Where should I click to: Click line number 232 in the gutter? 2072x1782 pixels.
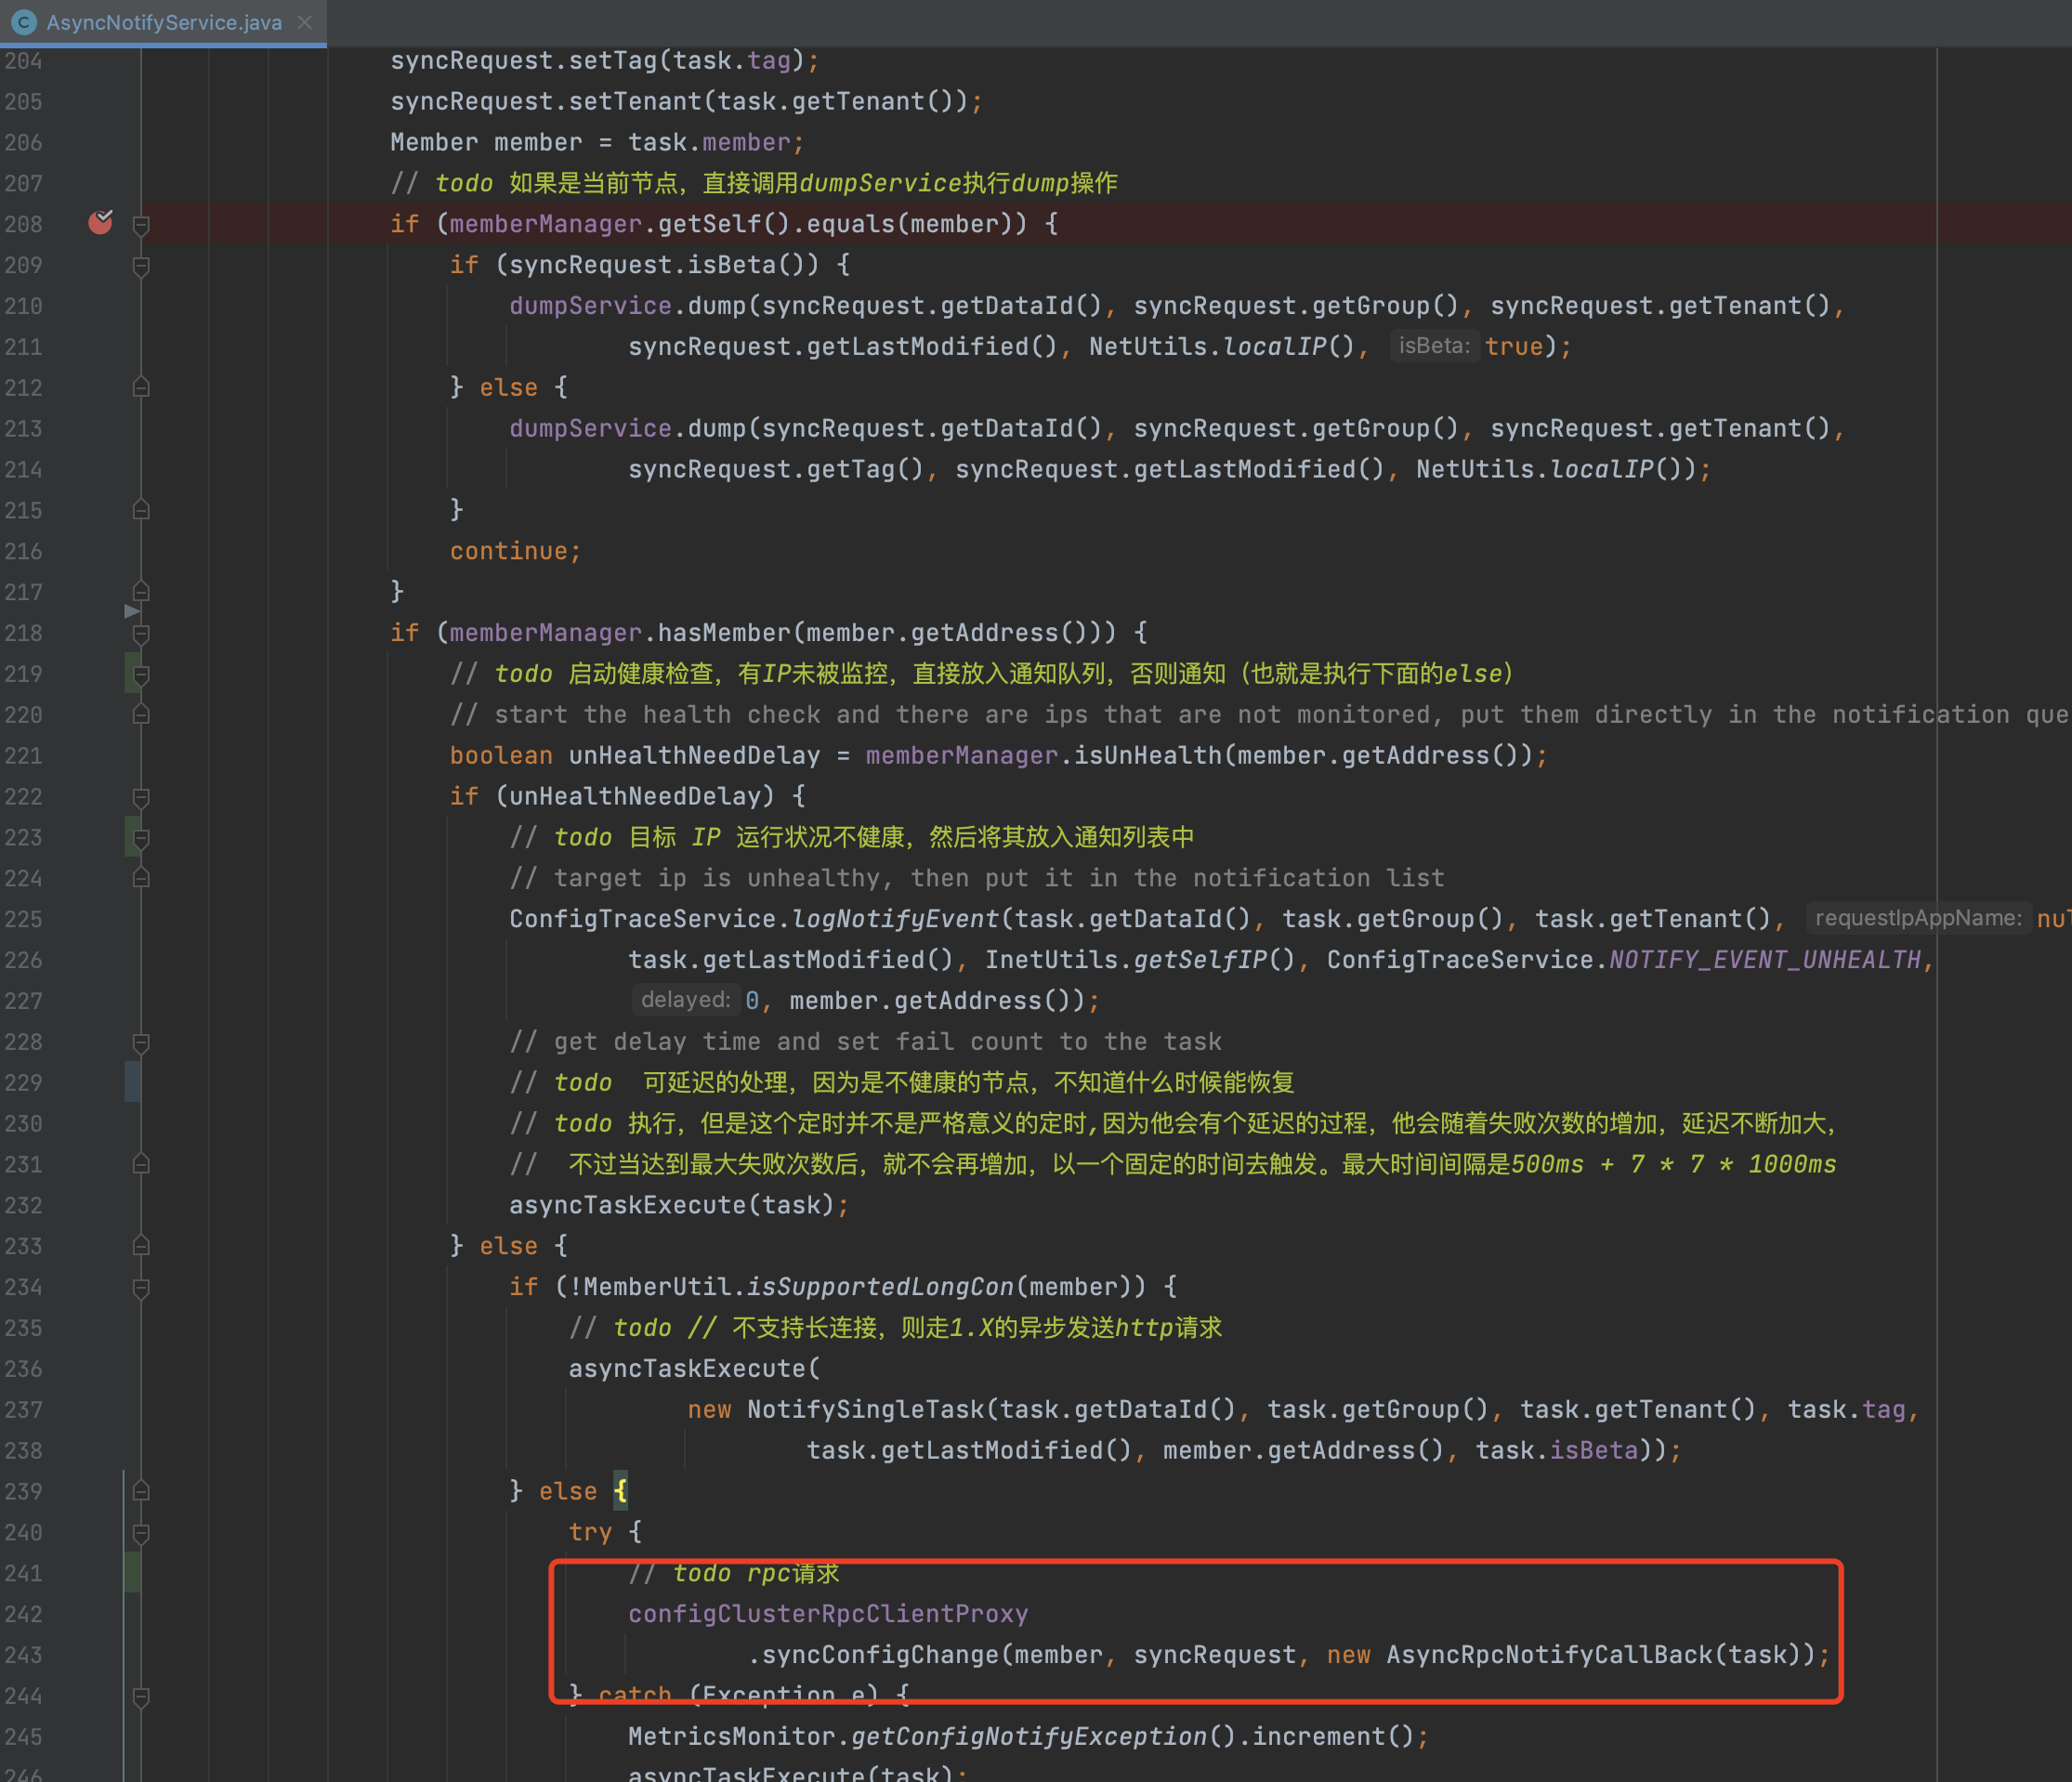(23, 1205)
